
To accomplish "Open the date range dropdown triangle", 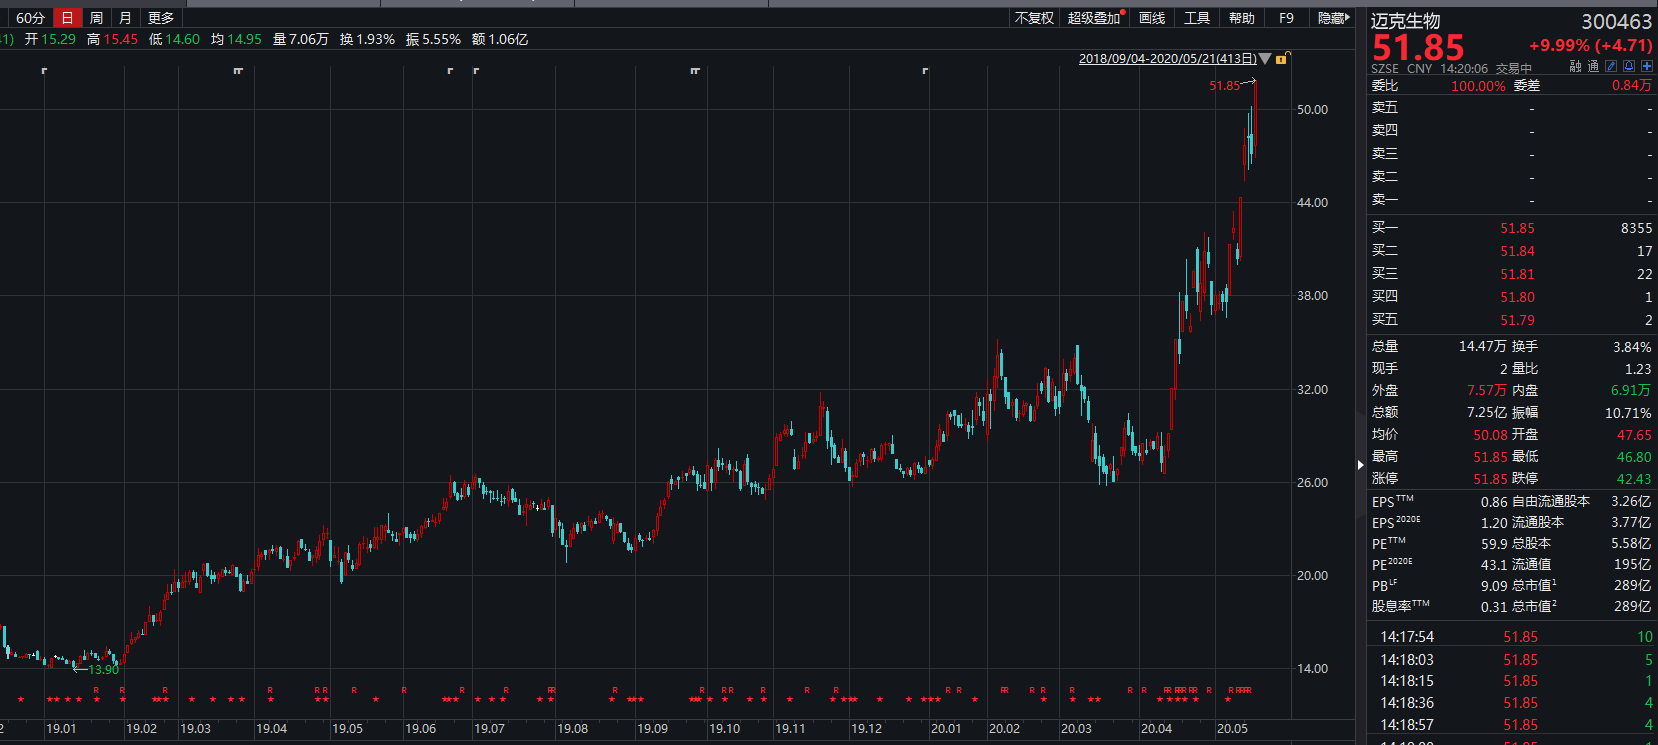I will click(x=1265, y=59).
